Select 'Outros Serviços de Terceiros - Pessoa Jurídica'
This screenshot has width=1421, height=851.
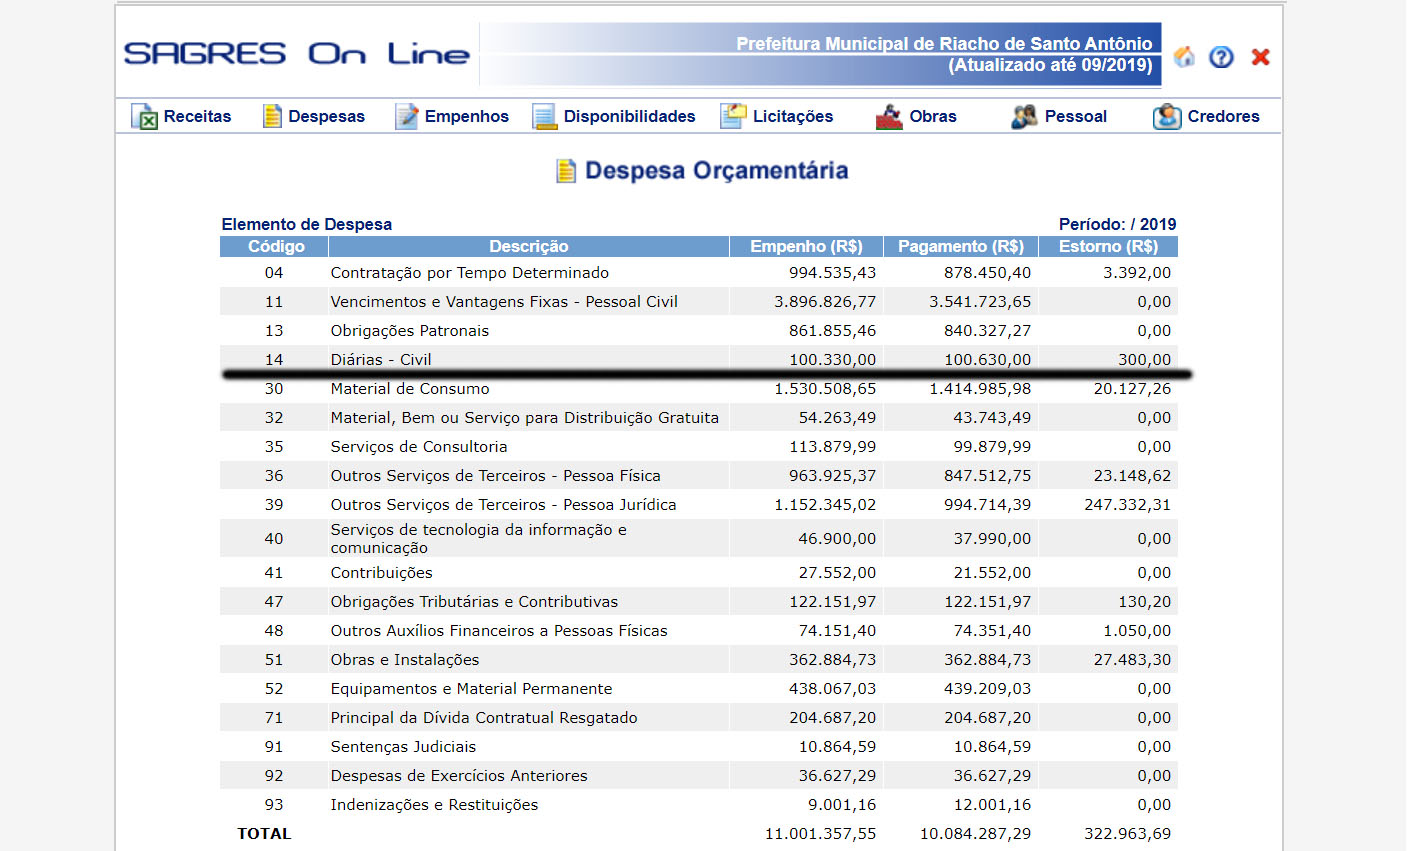pyautogui.click(x=504, y=505)
